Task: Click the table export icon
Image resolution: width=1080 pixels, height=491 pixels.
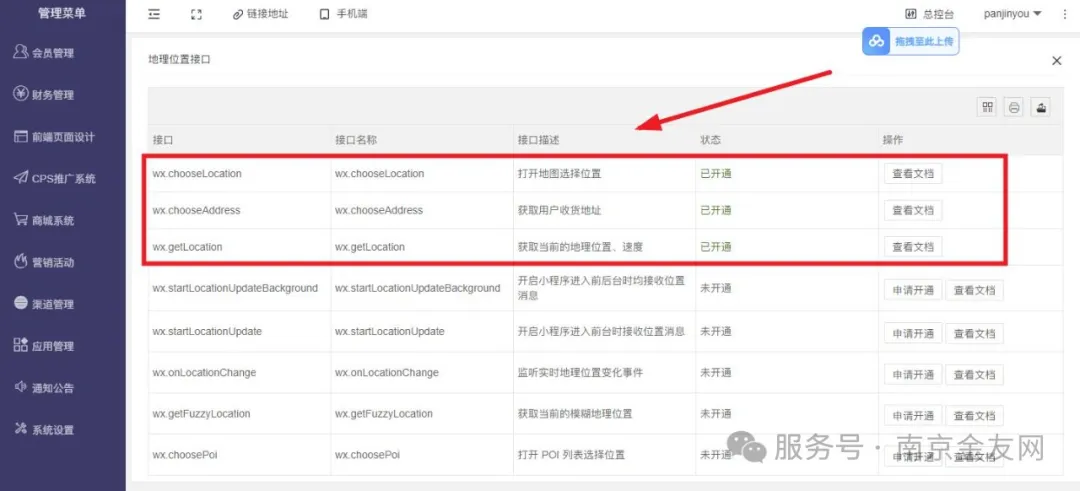Action: point(1041,107)
